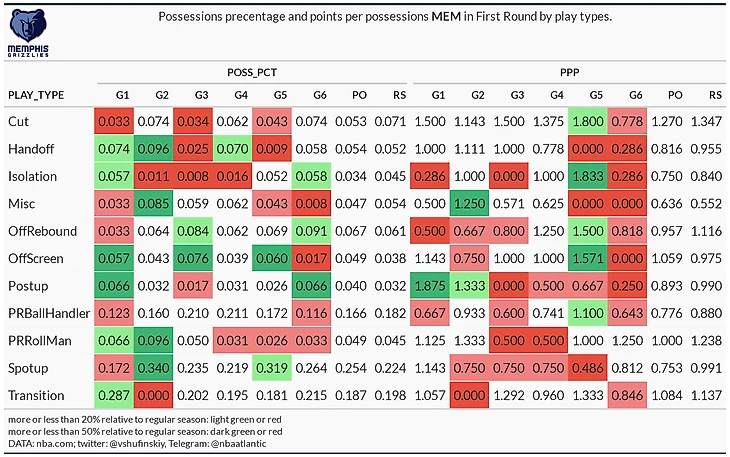
Task: Click the PPP group header
Action: coord(567,72)
